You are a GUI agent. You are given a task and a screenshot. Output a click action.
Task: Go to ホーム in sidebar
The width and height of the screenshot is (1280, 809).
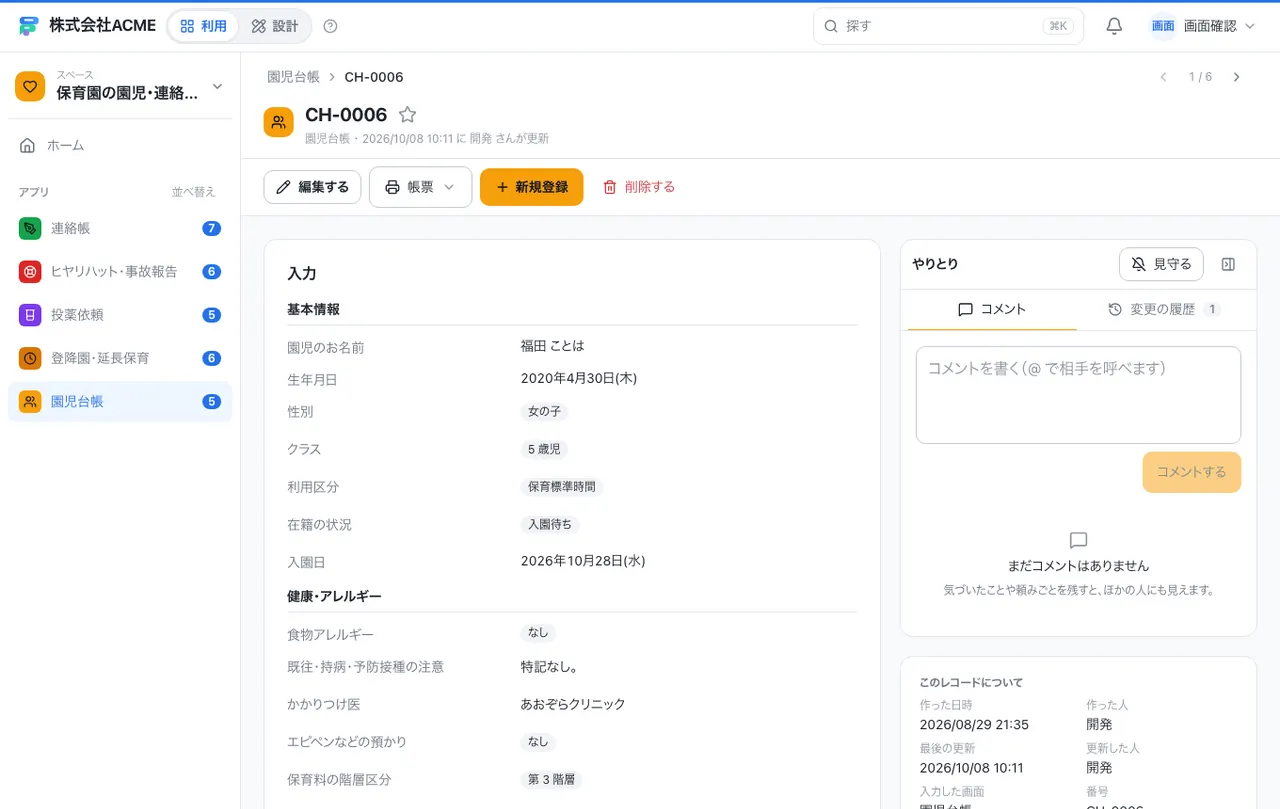point(120,145)
